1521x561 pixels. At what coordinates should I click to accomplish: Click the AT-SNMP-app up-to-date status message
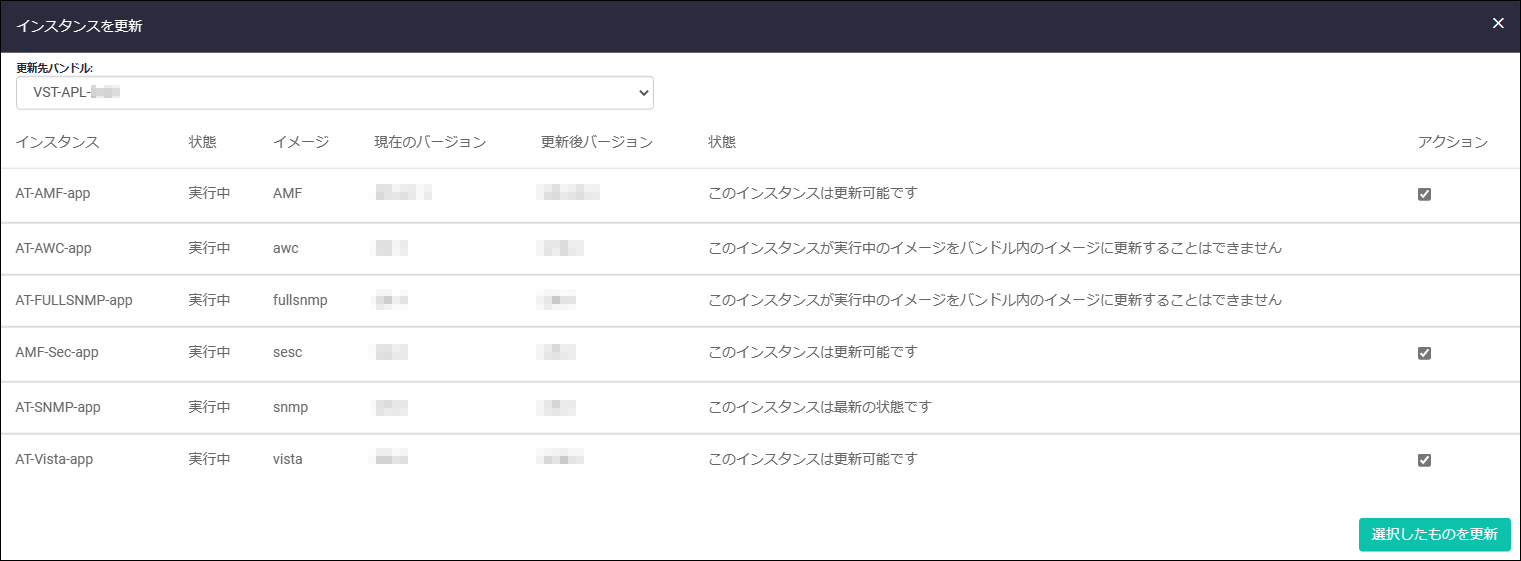pos(820,407)
